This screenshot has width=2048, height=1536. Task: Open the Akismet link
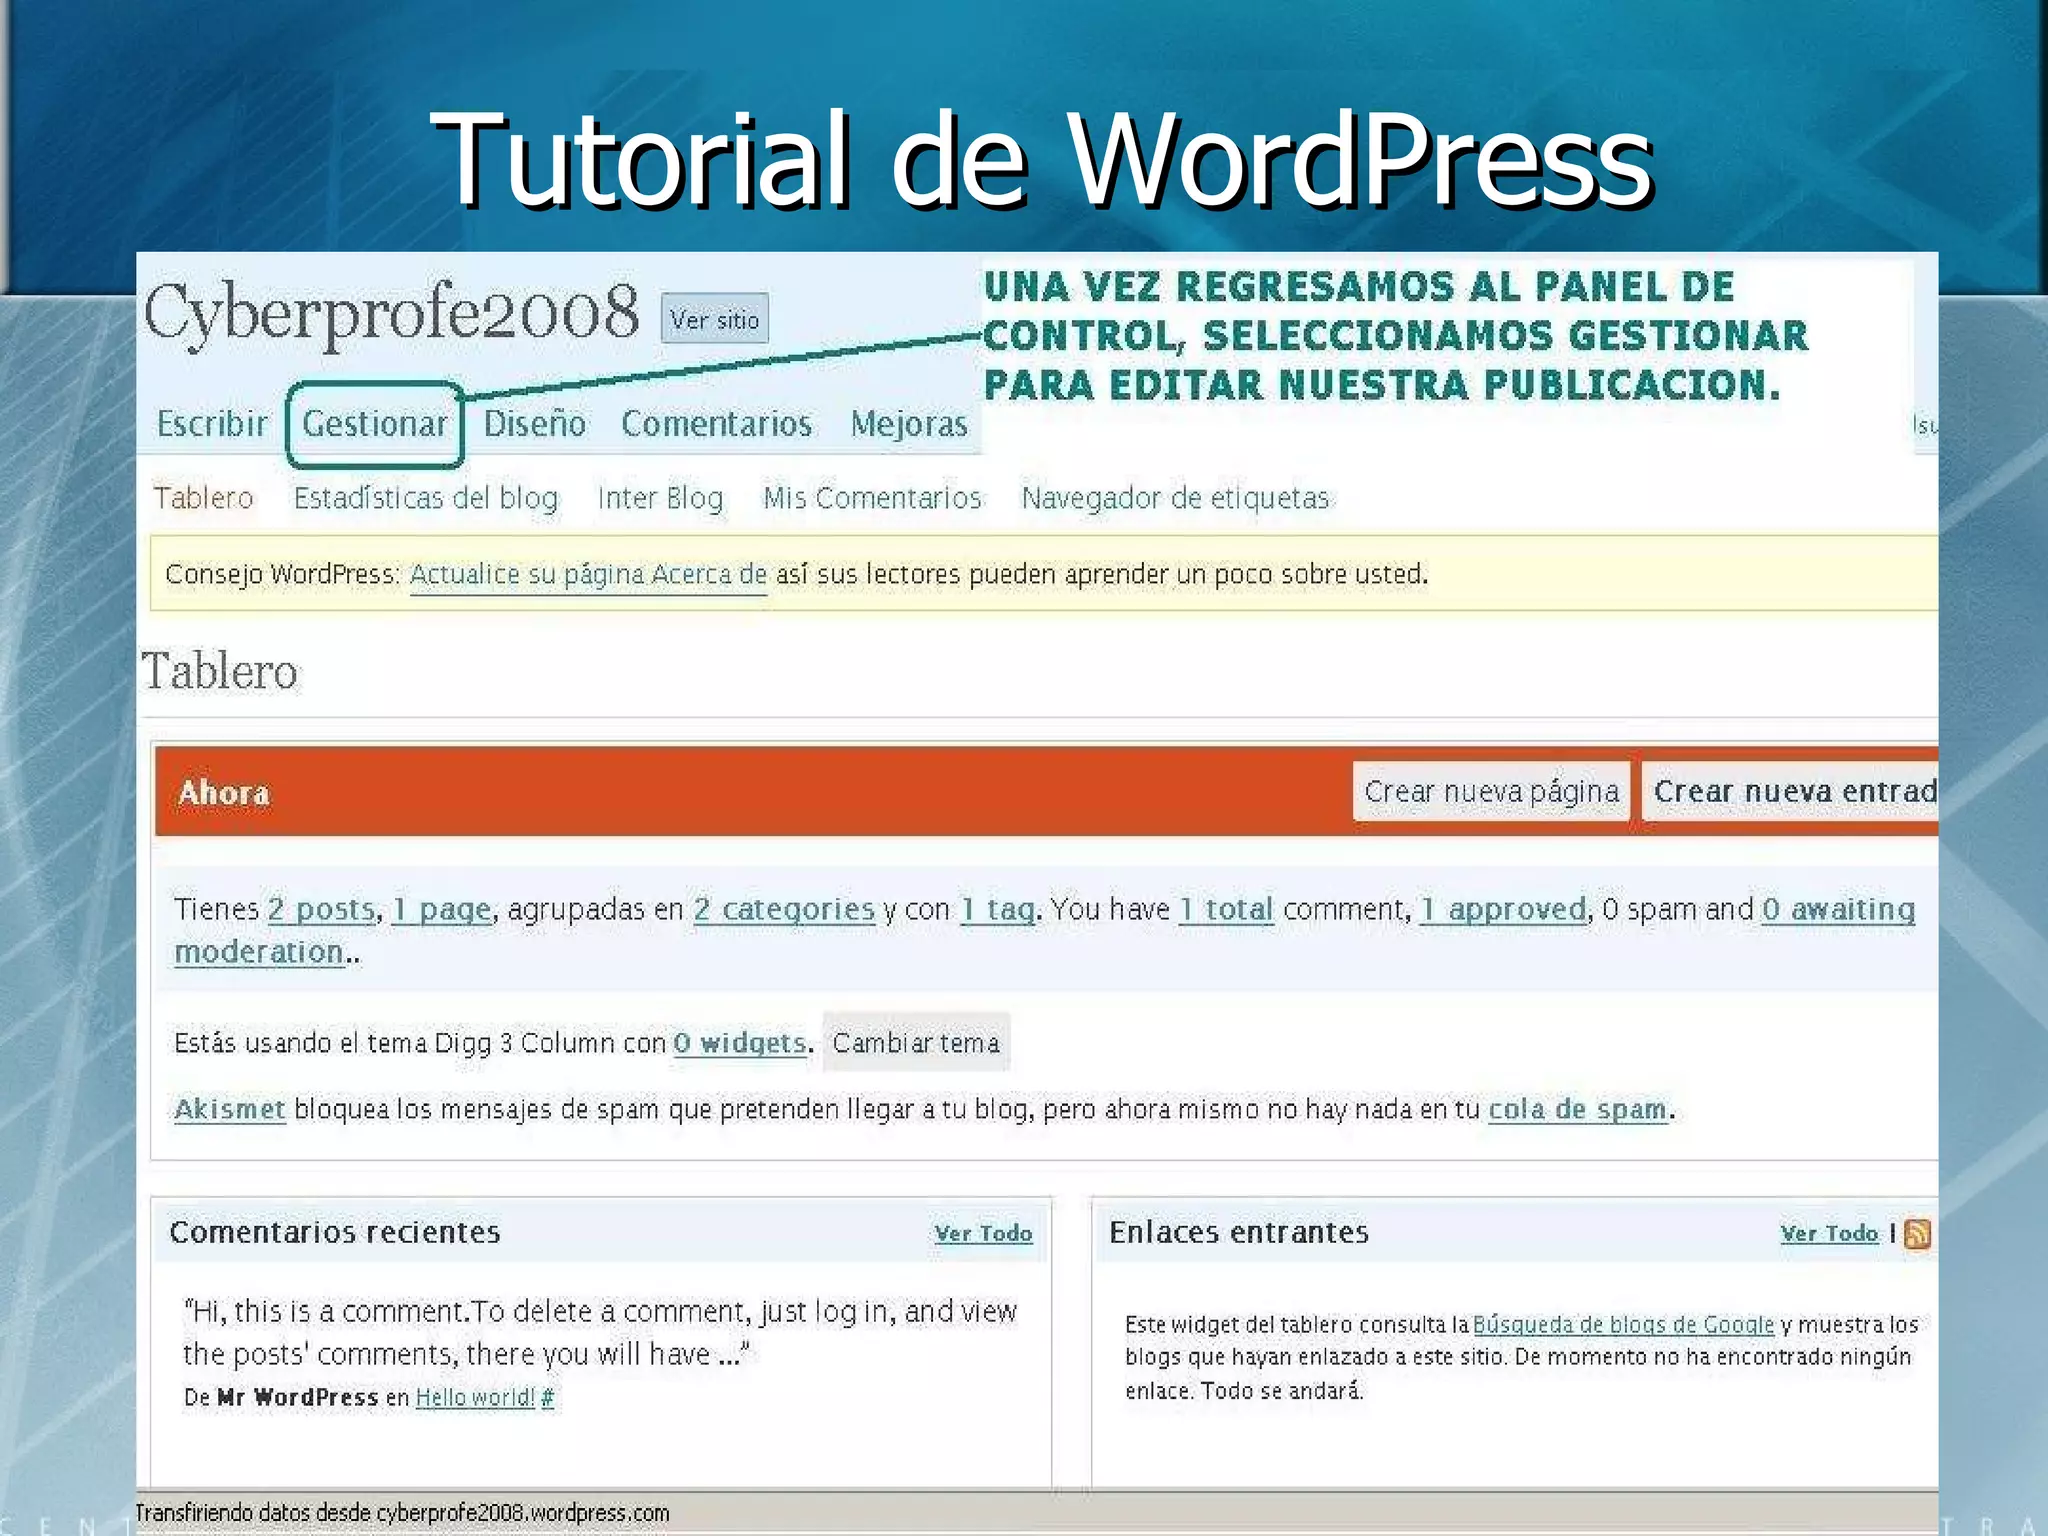tap(230, 1109)
